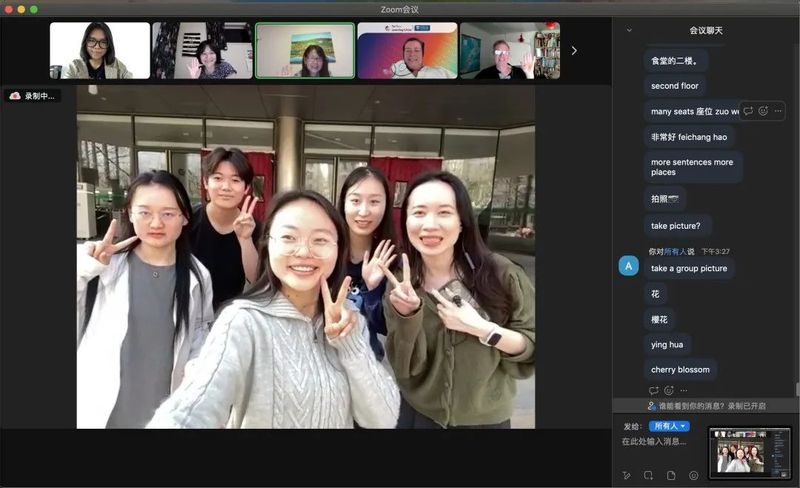Open text formatting tool in chat composer
This screenshot has width=800, height=488.
pyautogui.click(x=627, y=475)
